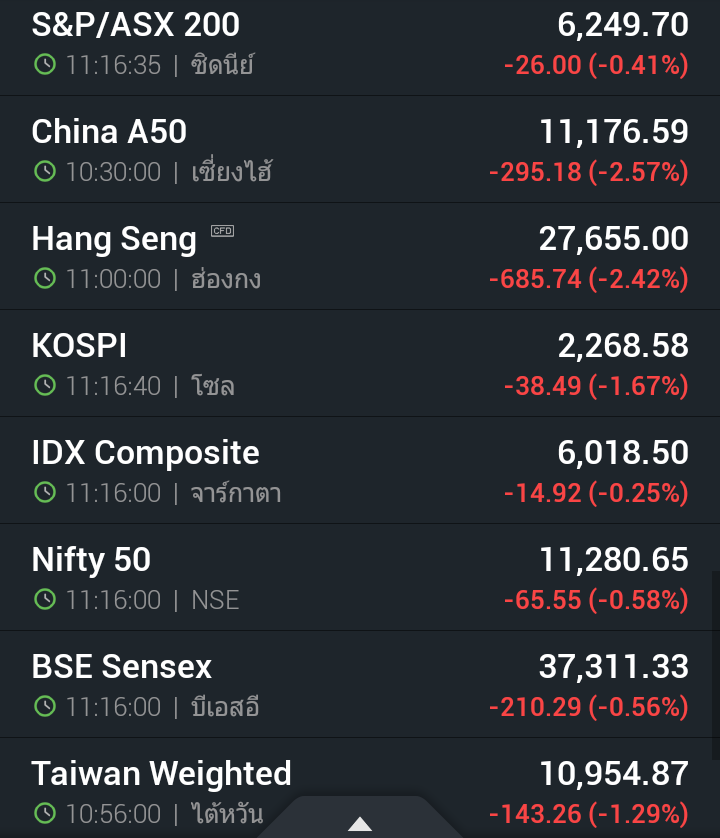This screenshot has width=720, height=838.
Task: Tap the IDX Composite index name
Action: pyautogui.click(x=145, y=453)
